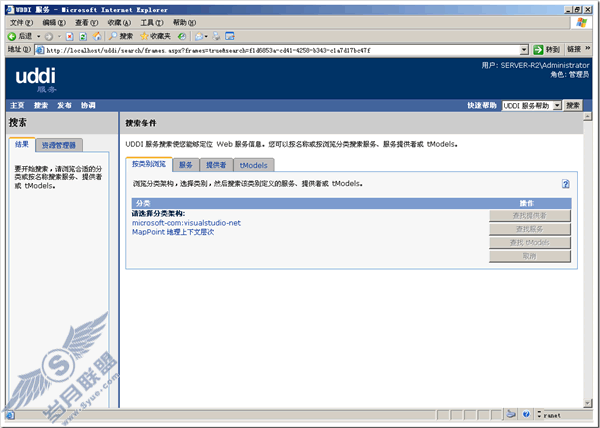Image resolution: width=600 pixels, height=428 pixels.
Task: Open the 工具 menu
Action: [152, 23]
